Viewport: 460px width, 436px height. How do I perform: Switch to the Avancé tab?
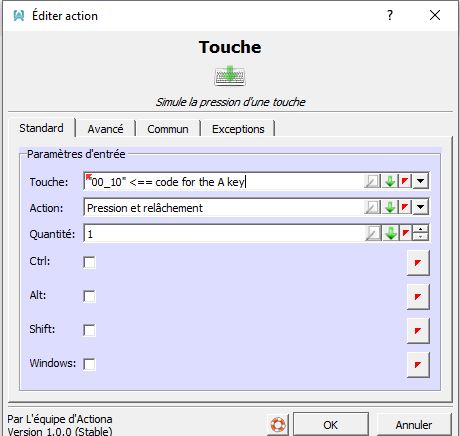point(105,129)
